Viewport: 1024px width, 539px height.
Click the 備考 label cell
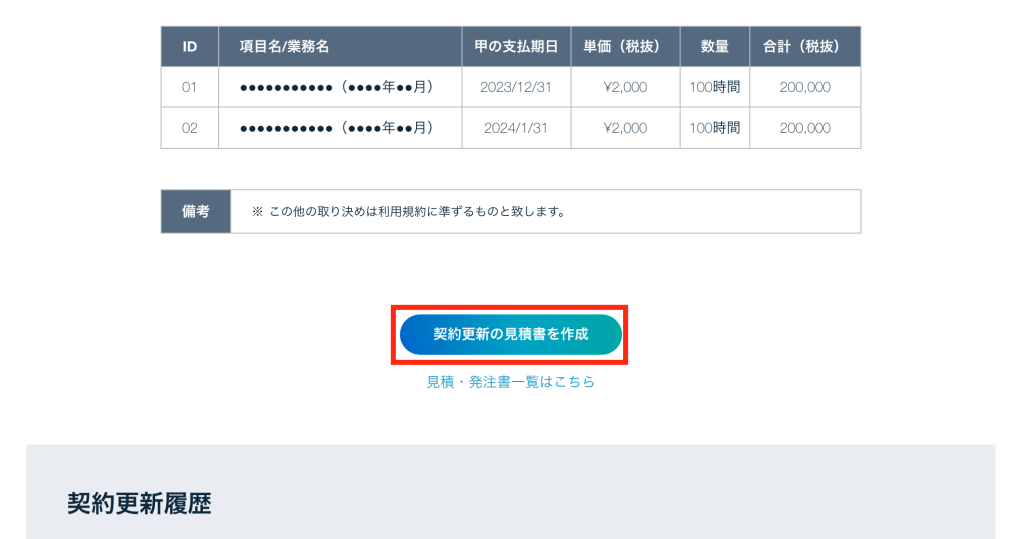(x=195, y=212)
